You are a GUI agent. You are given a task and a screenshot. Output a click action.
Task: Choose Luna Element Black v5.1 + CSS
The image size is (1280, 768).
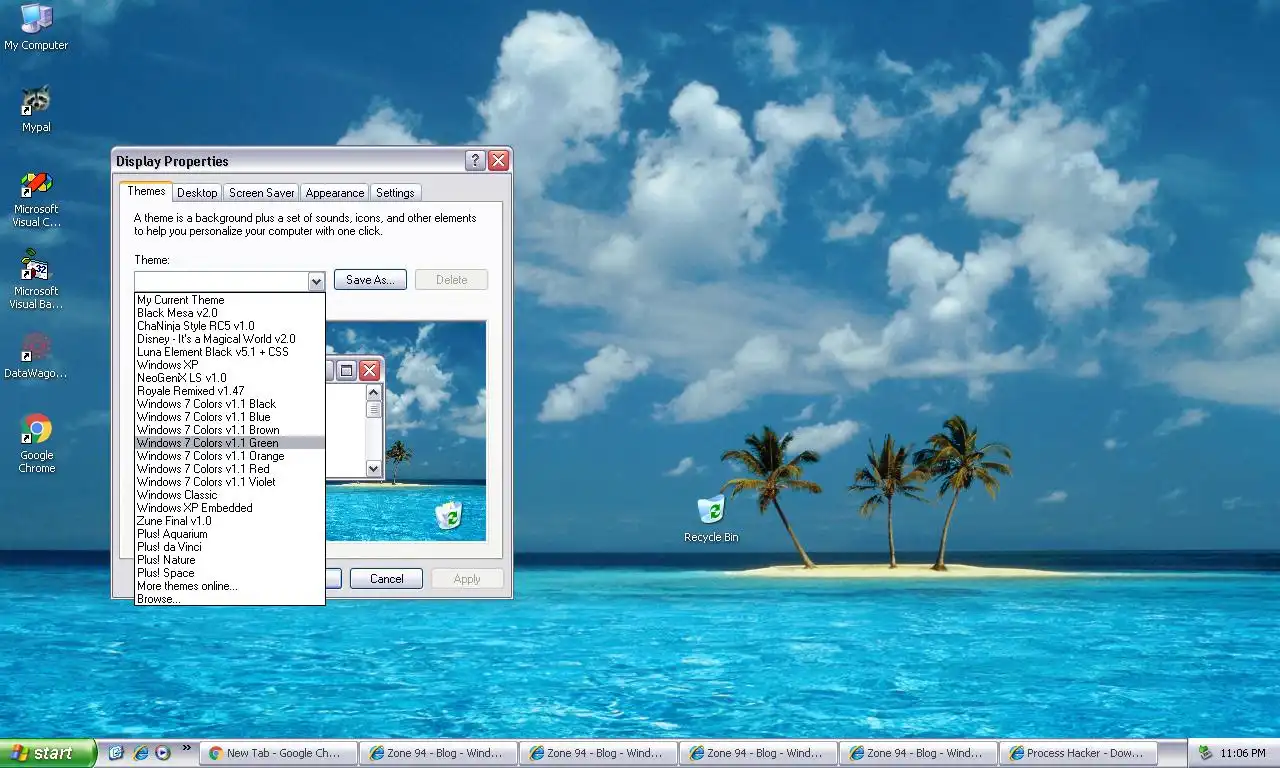230,352
